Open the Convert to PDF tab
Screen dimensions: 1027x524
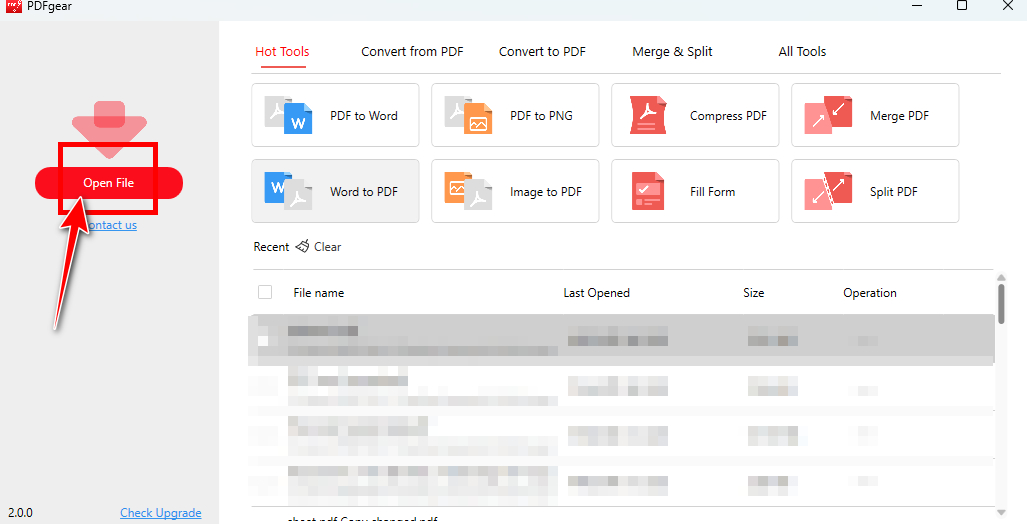[542, 51]
